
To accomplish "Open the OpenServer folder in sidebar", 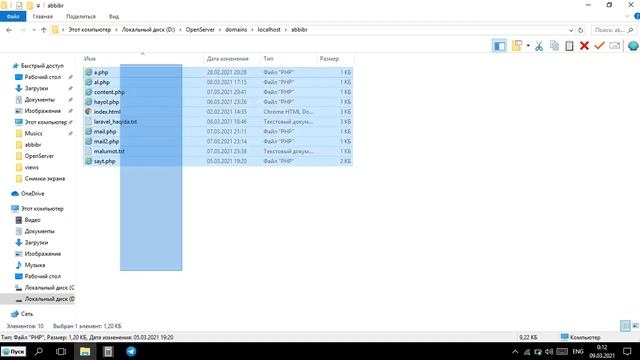I will 39,156.
